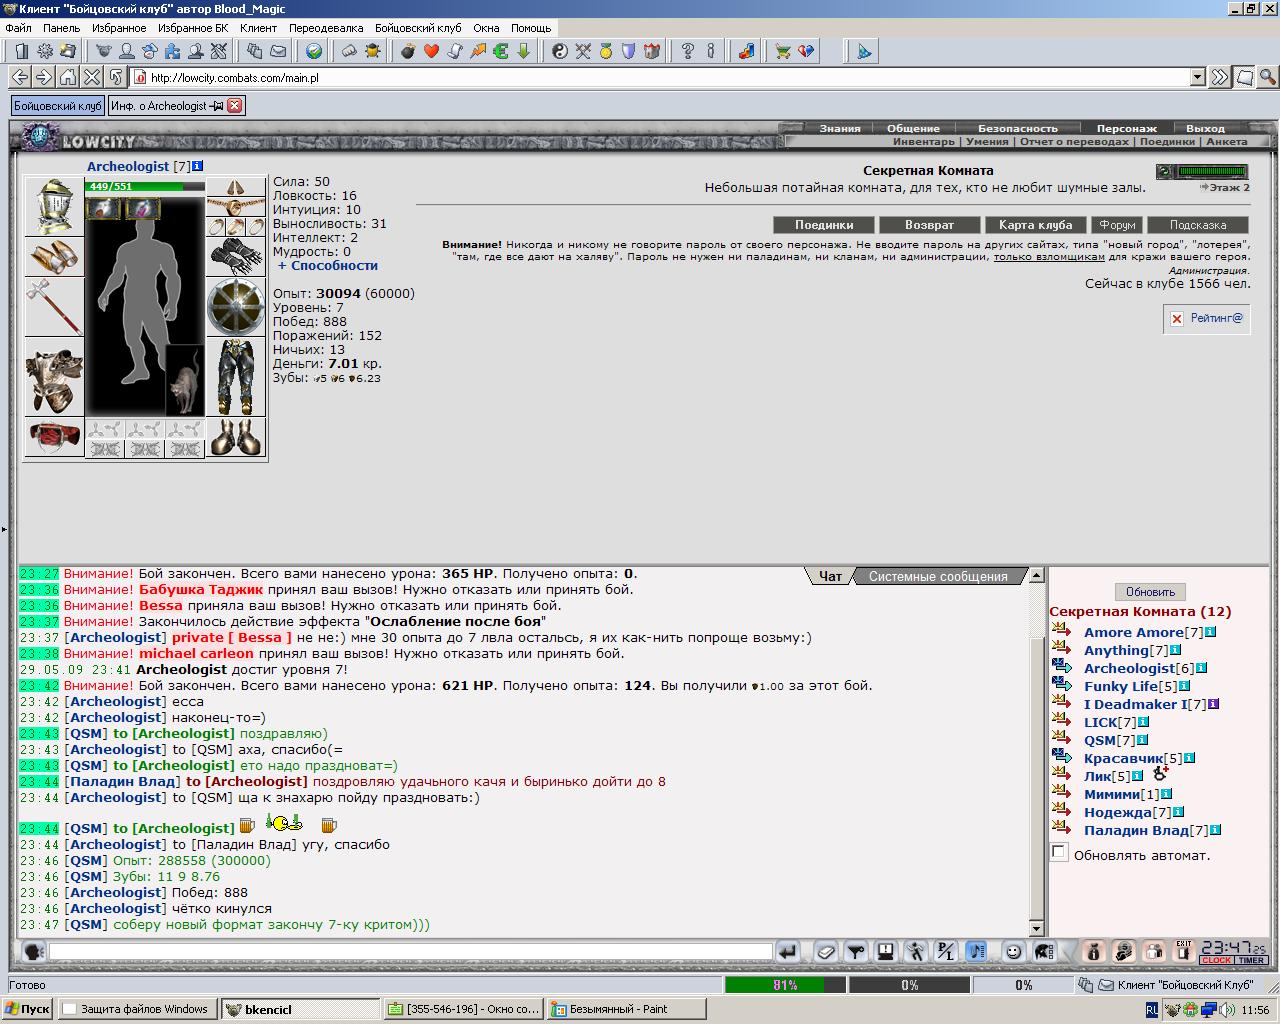The image size is (1280, 1024).
Task: Click the eraser icon to clear chat
Action: 825,951
